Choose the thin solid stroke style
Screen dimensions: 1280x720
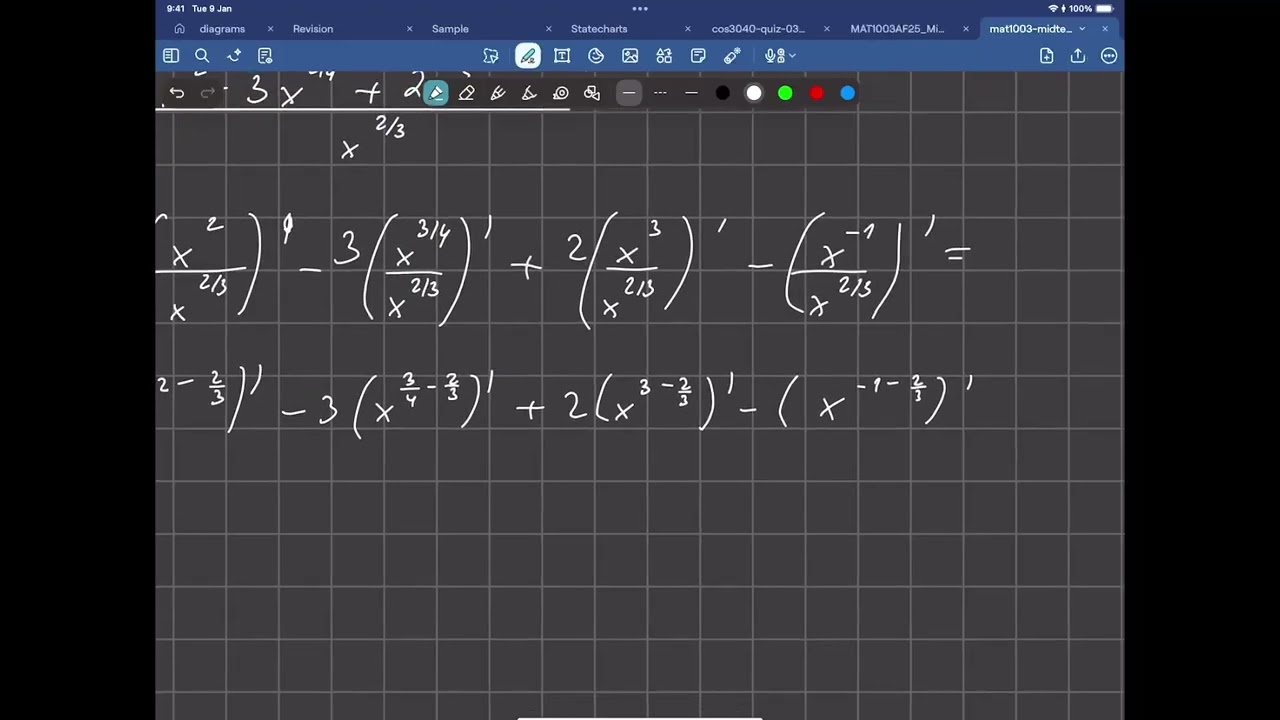click(x=691, y=93)
